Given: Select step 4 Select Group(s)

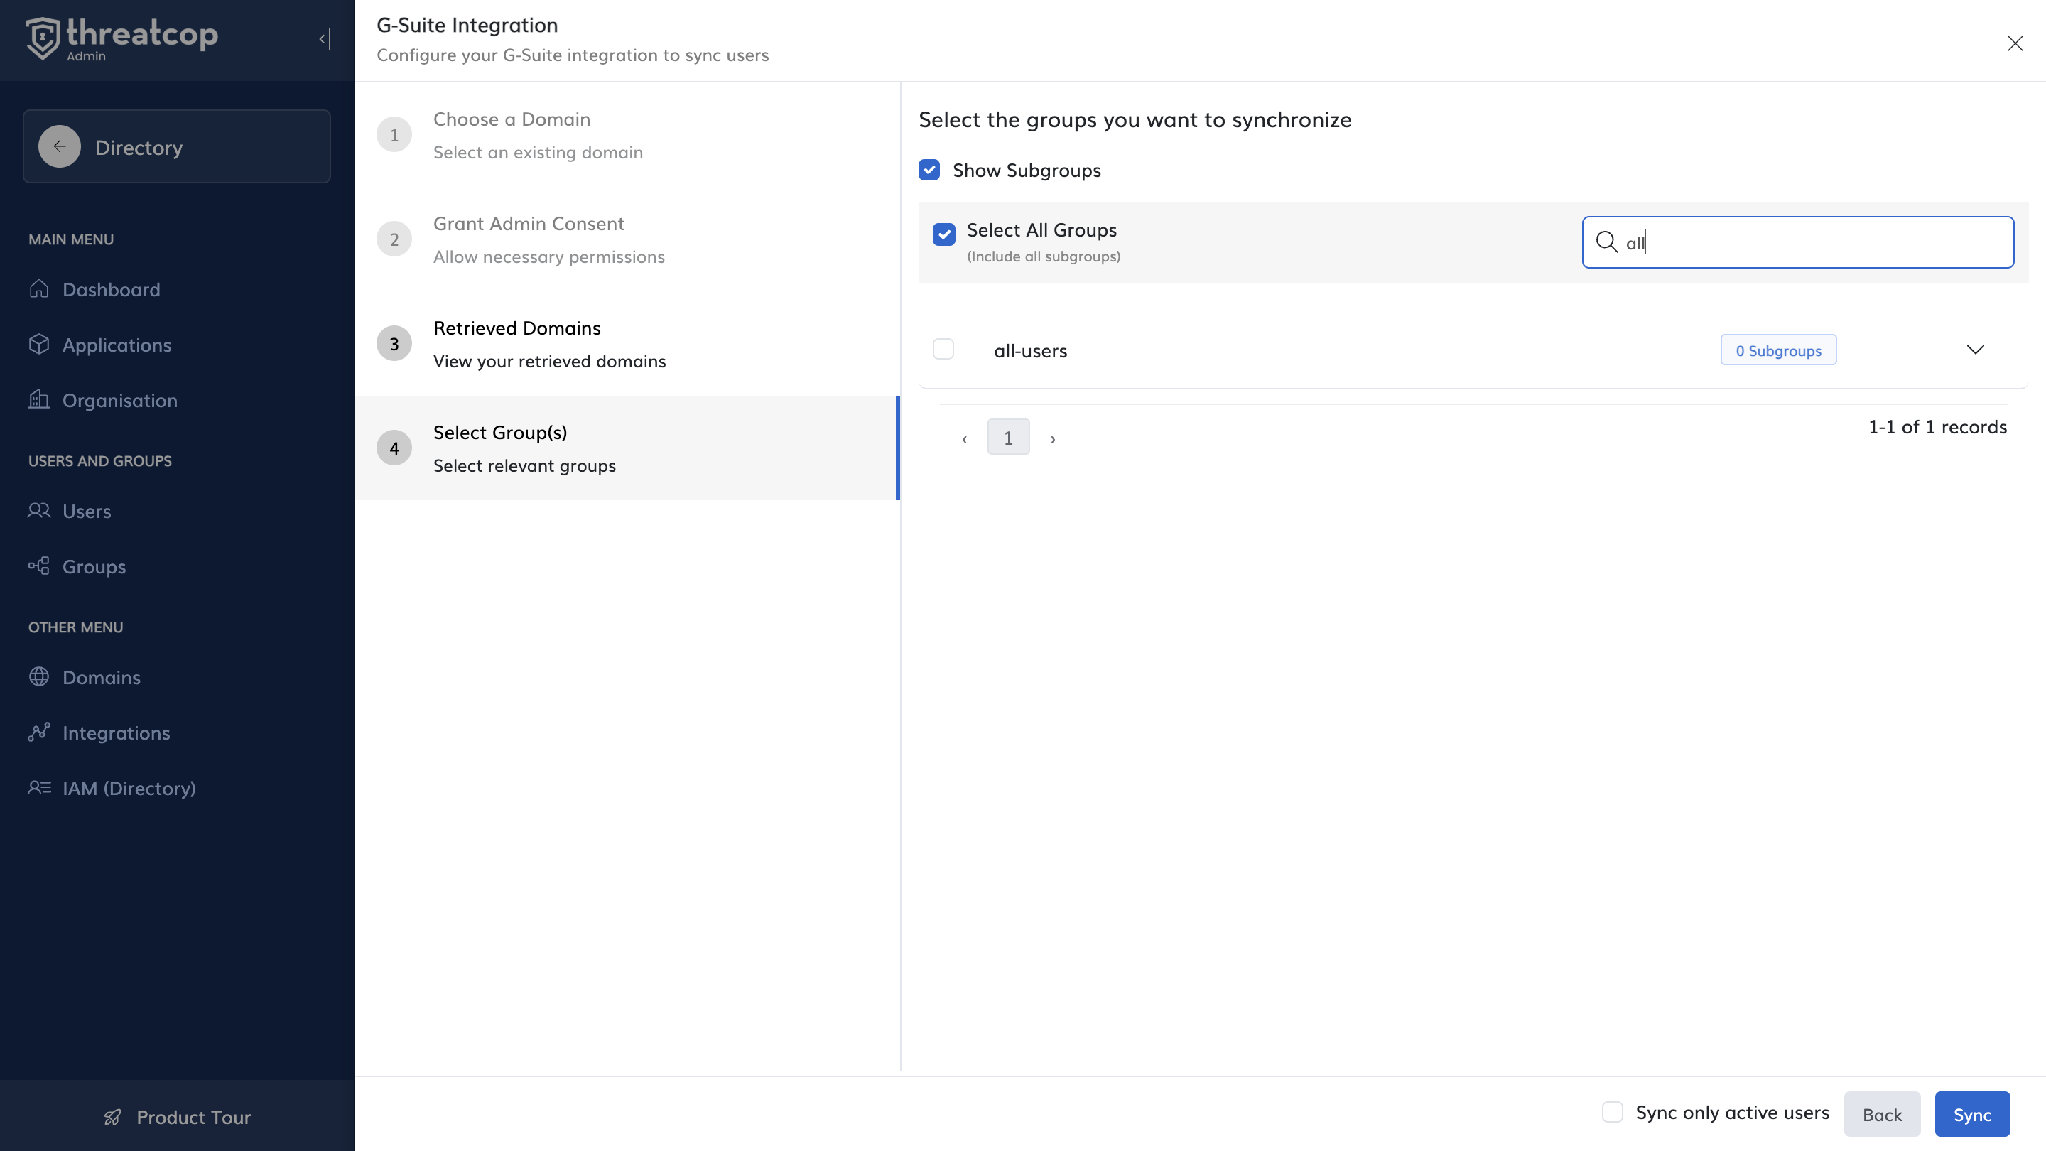Looking at the screenshot, I should (627, 448).
